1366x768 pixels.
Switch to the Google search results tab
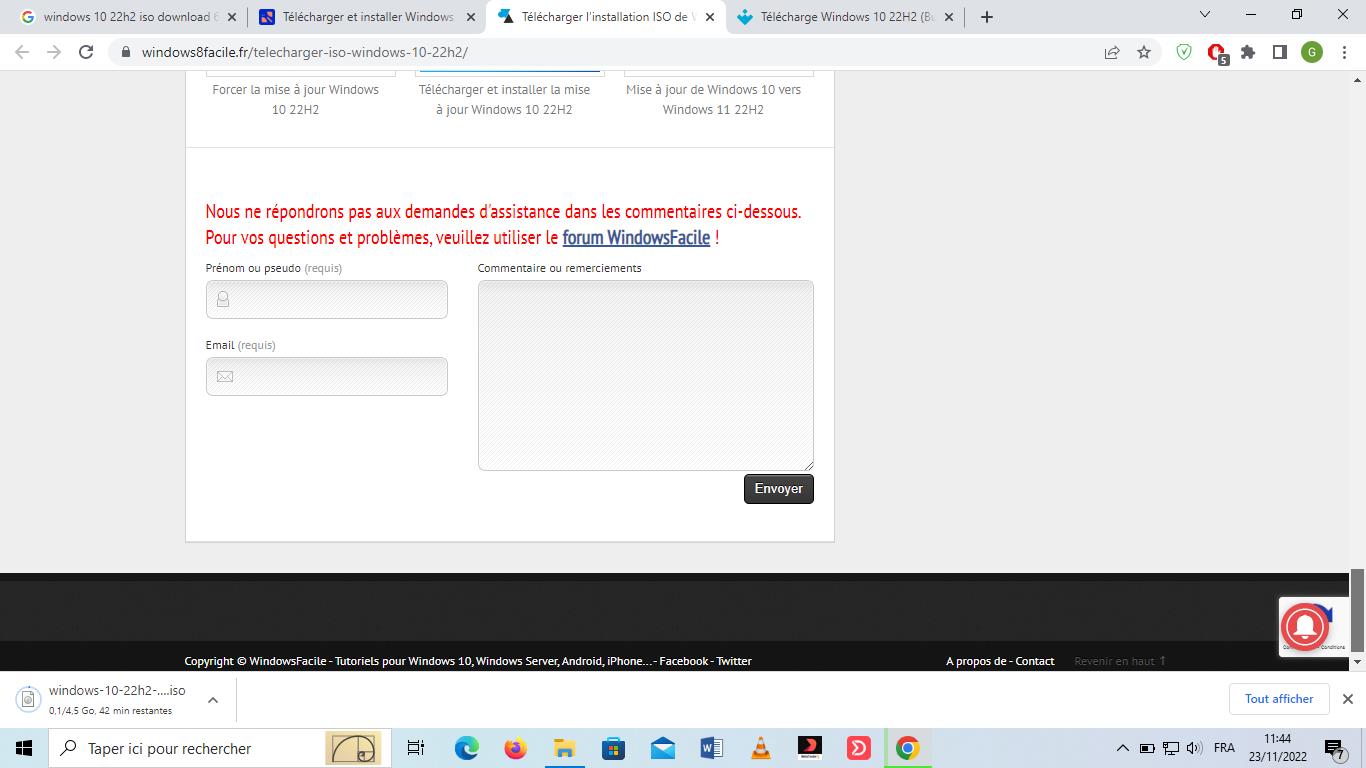[120, 17]
